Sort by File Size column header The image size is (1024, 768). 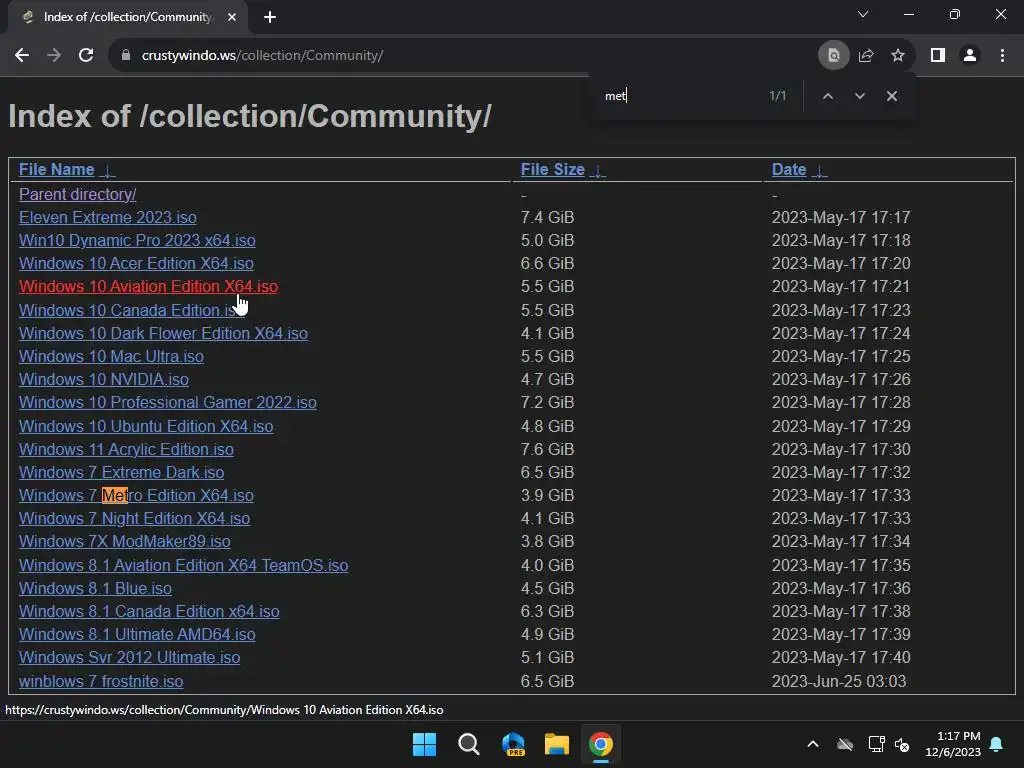click(x=552, y=170)
